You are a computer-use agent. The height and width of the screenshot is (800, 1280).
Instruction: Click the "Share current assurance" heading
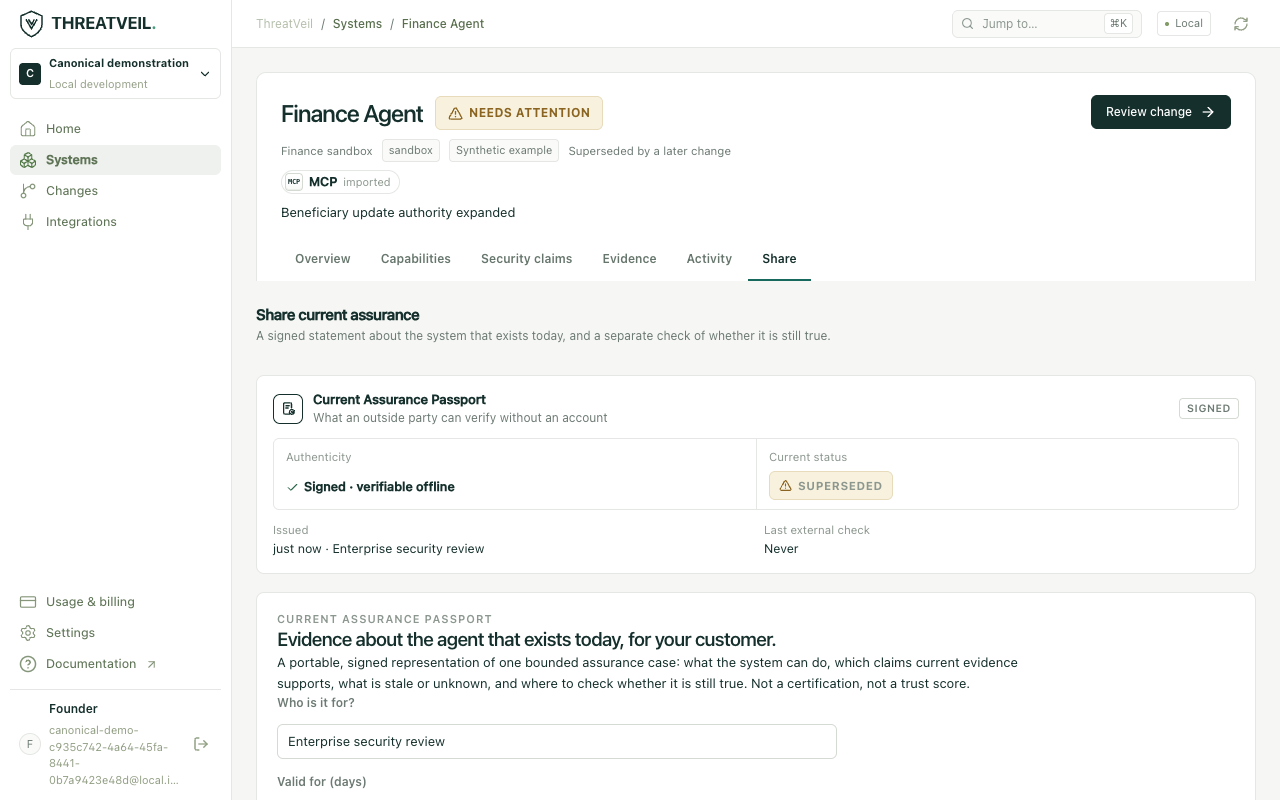338,315
